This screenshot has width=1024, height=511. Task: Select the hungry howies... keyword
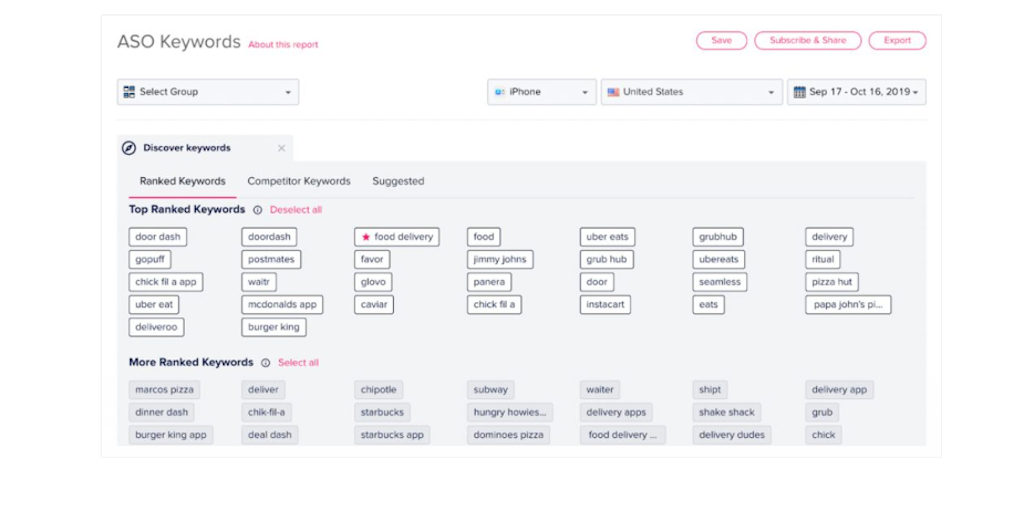click(x=510, y=413)
